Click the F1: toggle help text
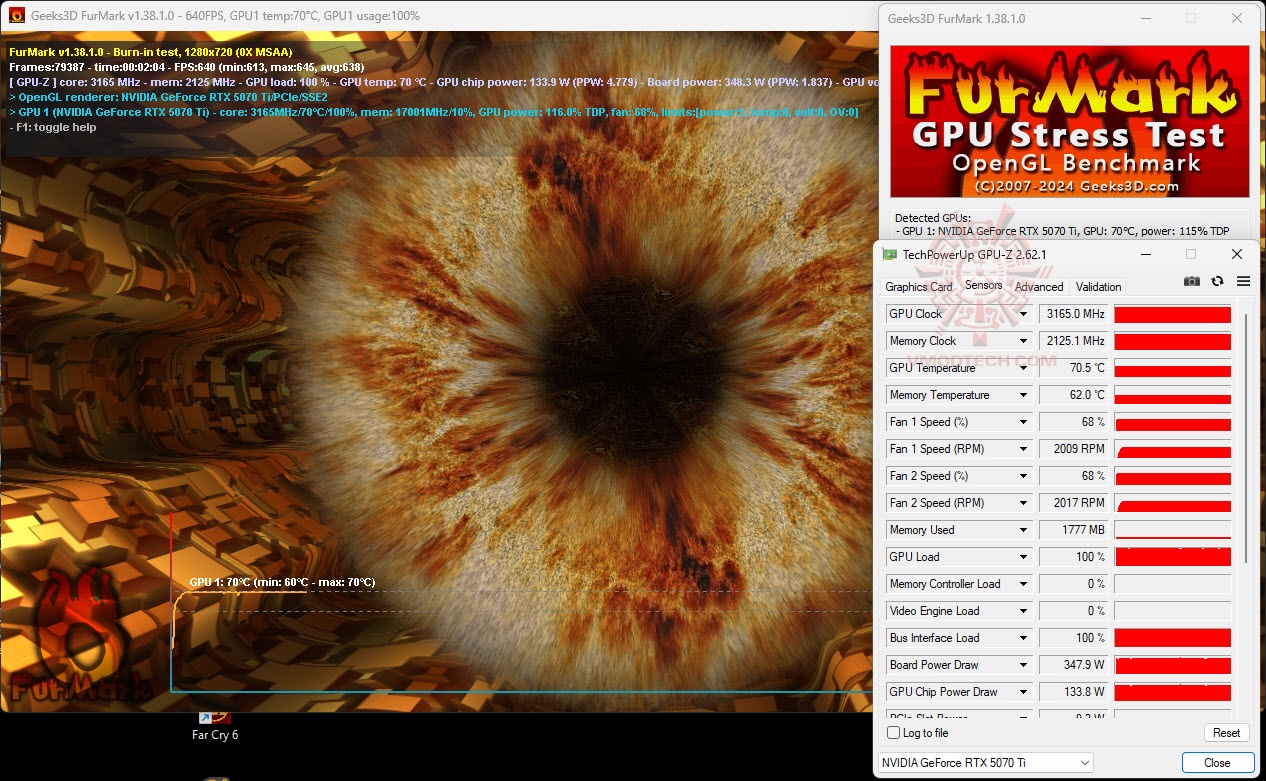The image size is (1266, 781). pyautogui.click(x=52, y=127)
